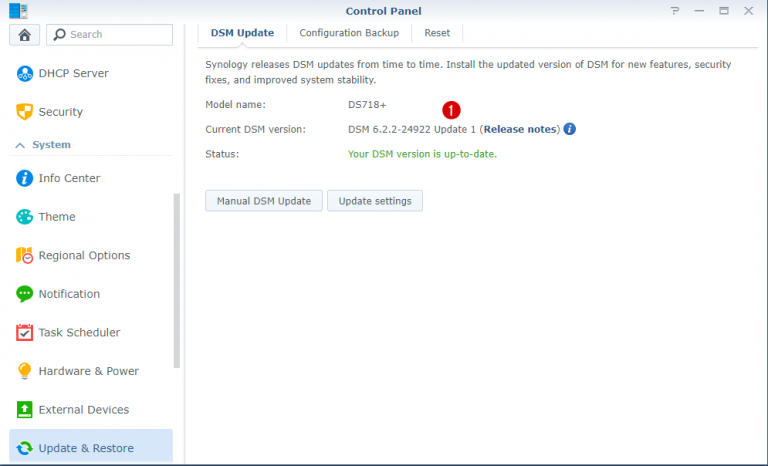The height and width of the screenshot is (466, 768).
Task: Select the Regional Options label
Action: point(84,255)
